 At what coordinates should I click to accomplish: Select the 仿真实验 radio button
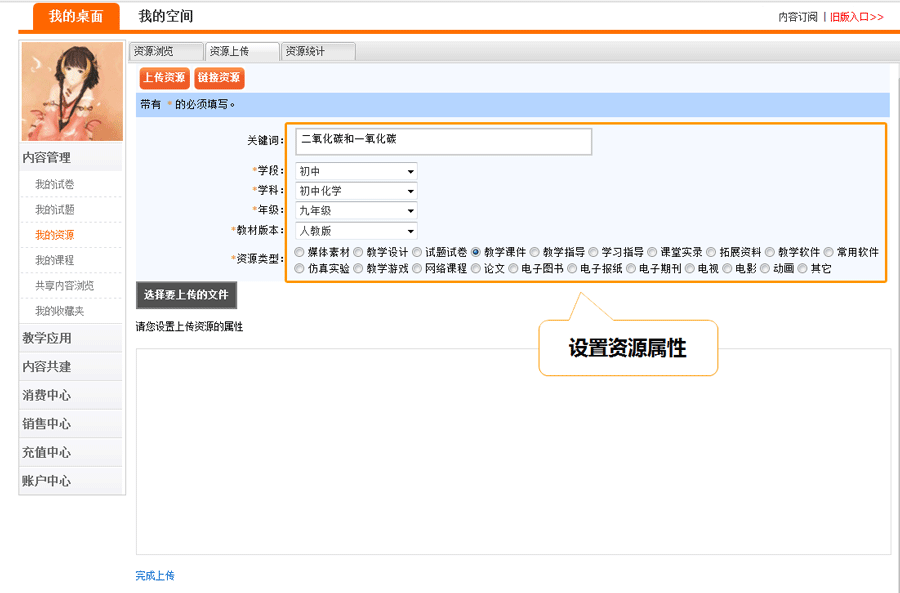(x=300, y=269)
